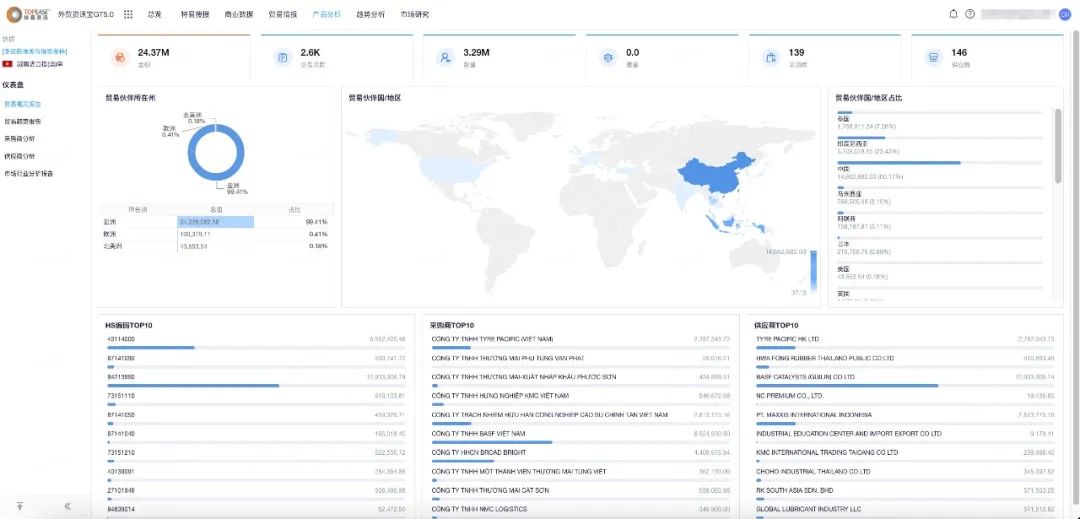Click the 3.29M quantity card icon

pyautogui.click(x=445, y=58)
